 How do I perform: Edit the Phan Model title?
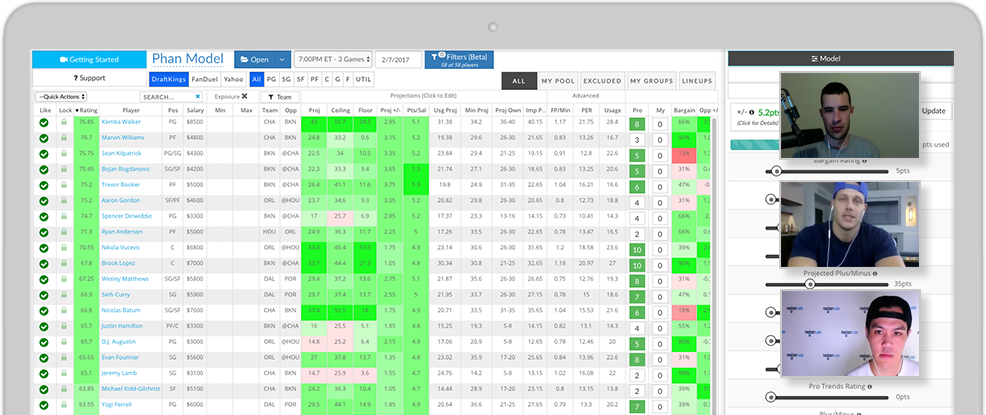(x=187, y=59)
